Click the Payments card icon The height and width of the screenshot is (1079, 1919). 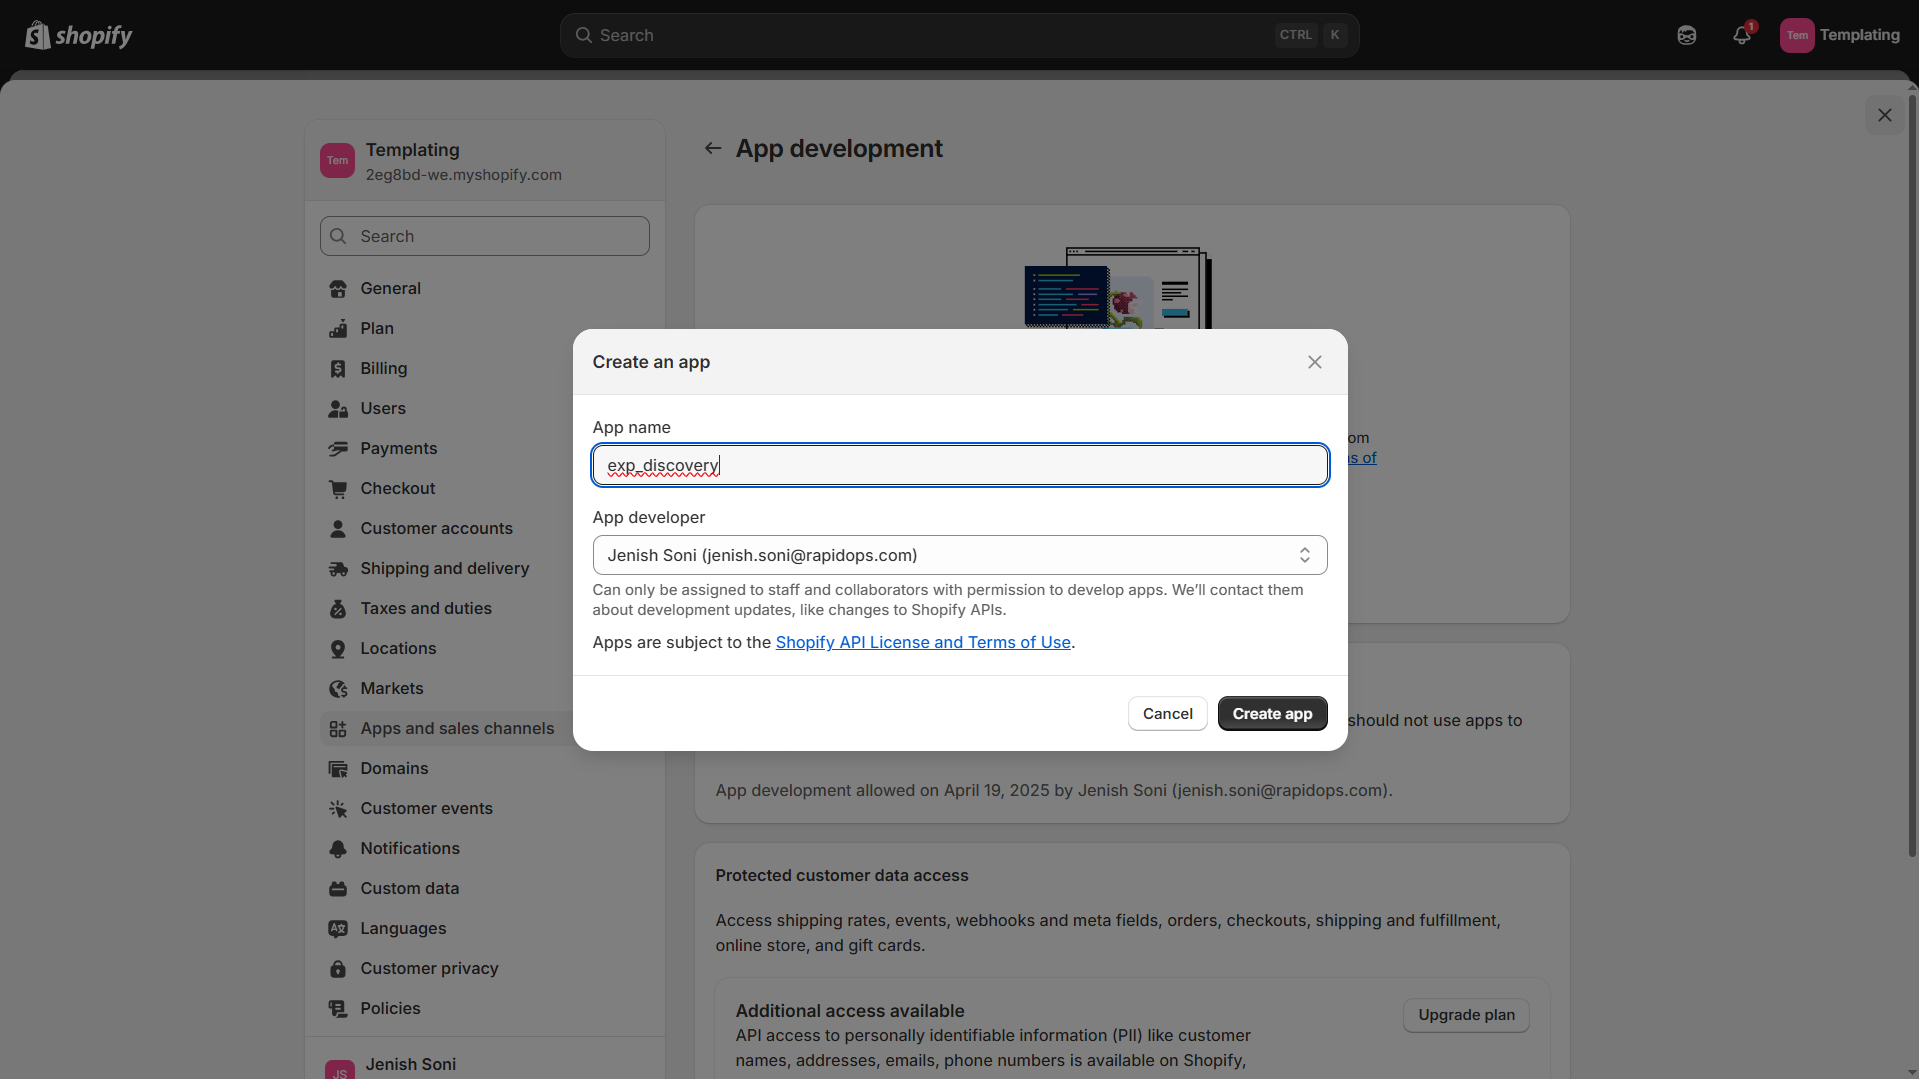[x=338, y=448]
